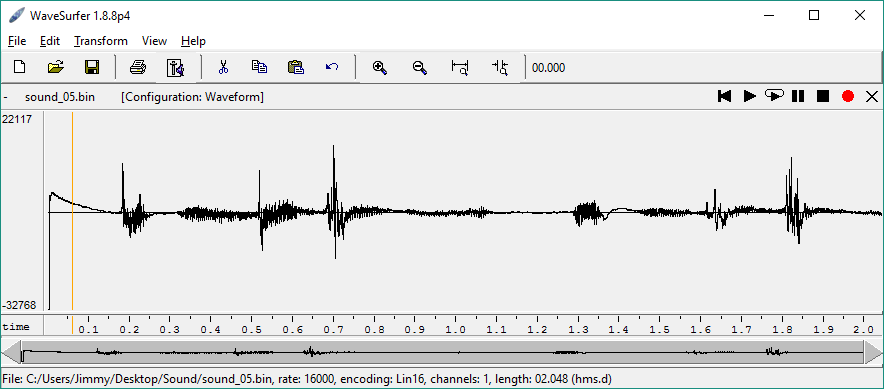The image size is (884, 389).
Task: Nudge overview scroll right with arrow
Action: tap(873, 352)
